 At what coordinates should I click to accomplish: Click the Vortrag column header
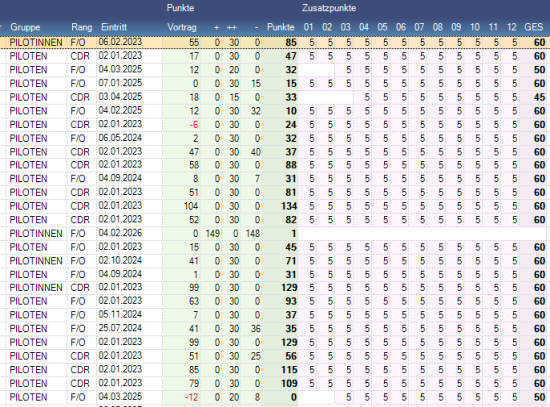[x=182, y=27]
